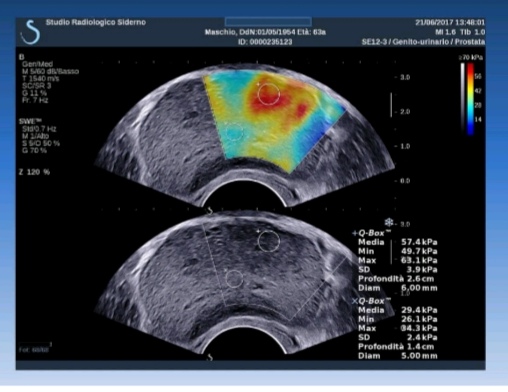Click the lower Q-Box circle on the lower B-mode image

(234, 279)
